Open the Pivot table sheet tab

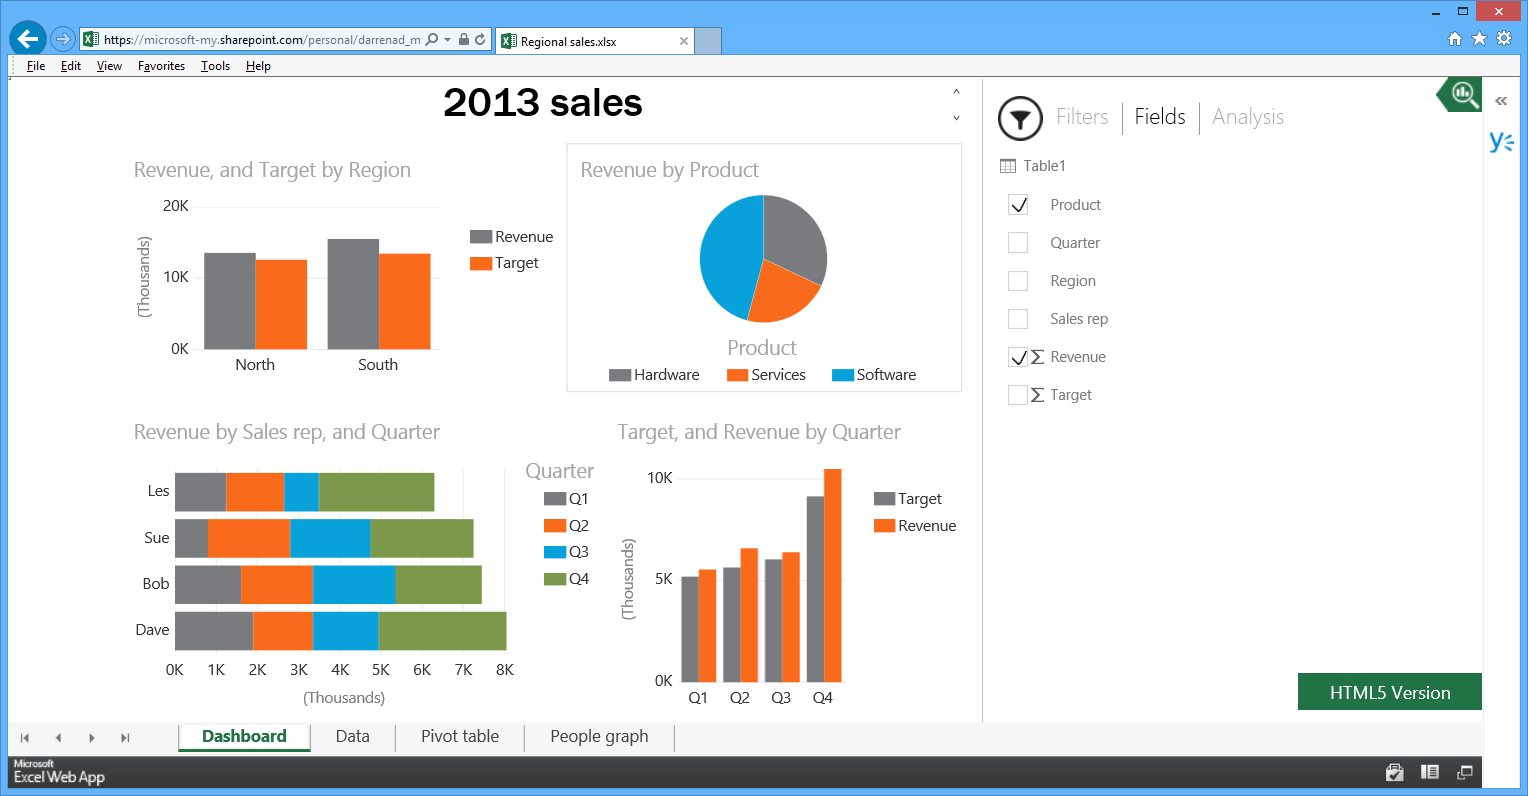[460, 737]
